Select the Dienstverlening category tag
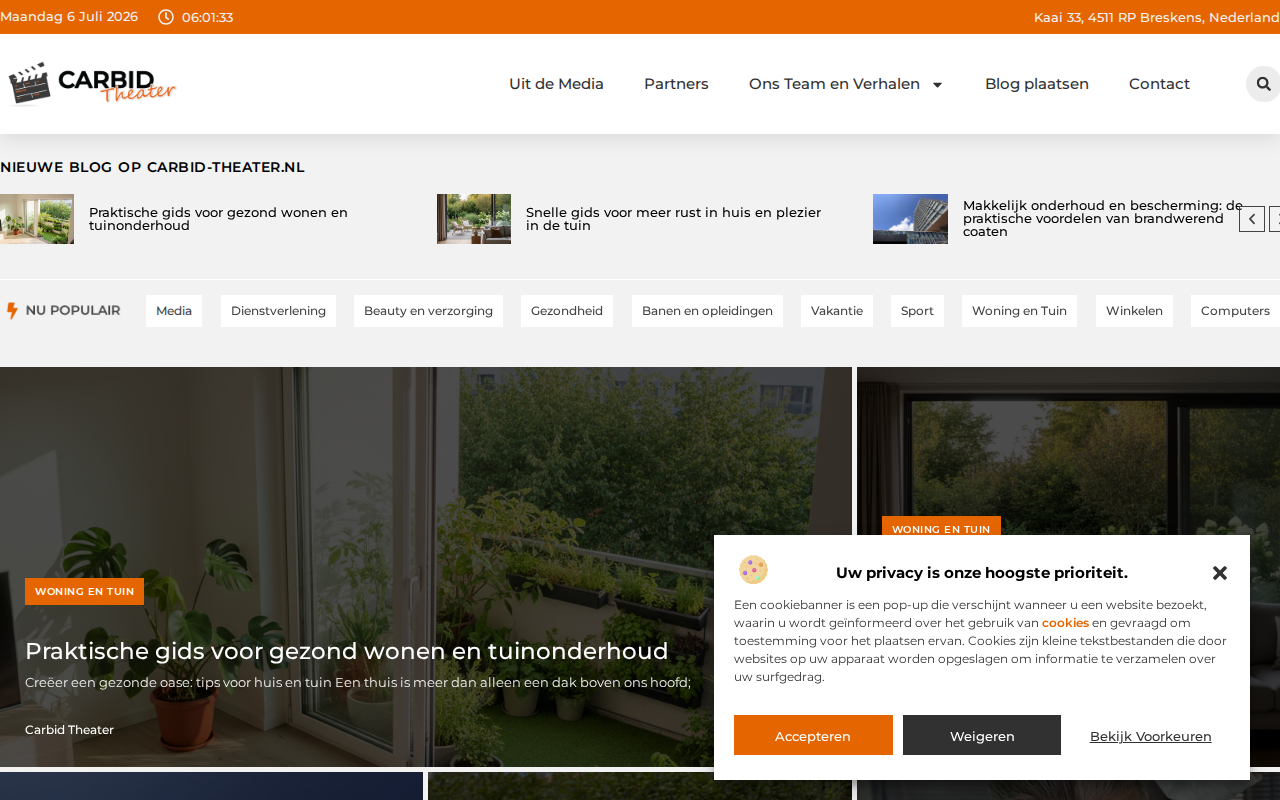Viewport: 1280px width, 800px height. (278, 311)
